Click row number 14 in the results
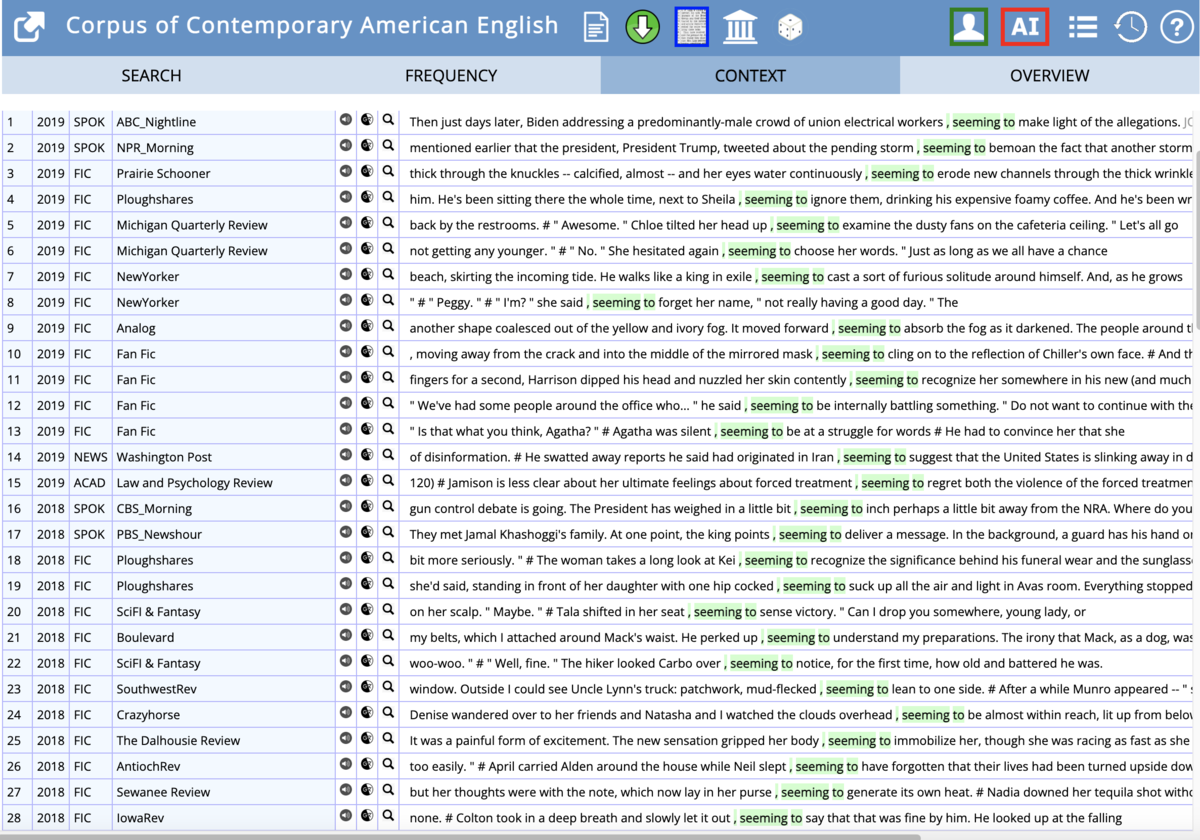 [14, 457]
